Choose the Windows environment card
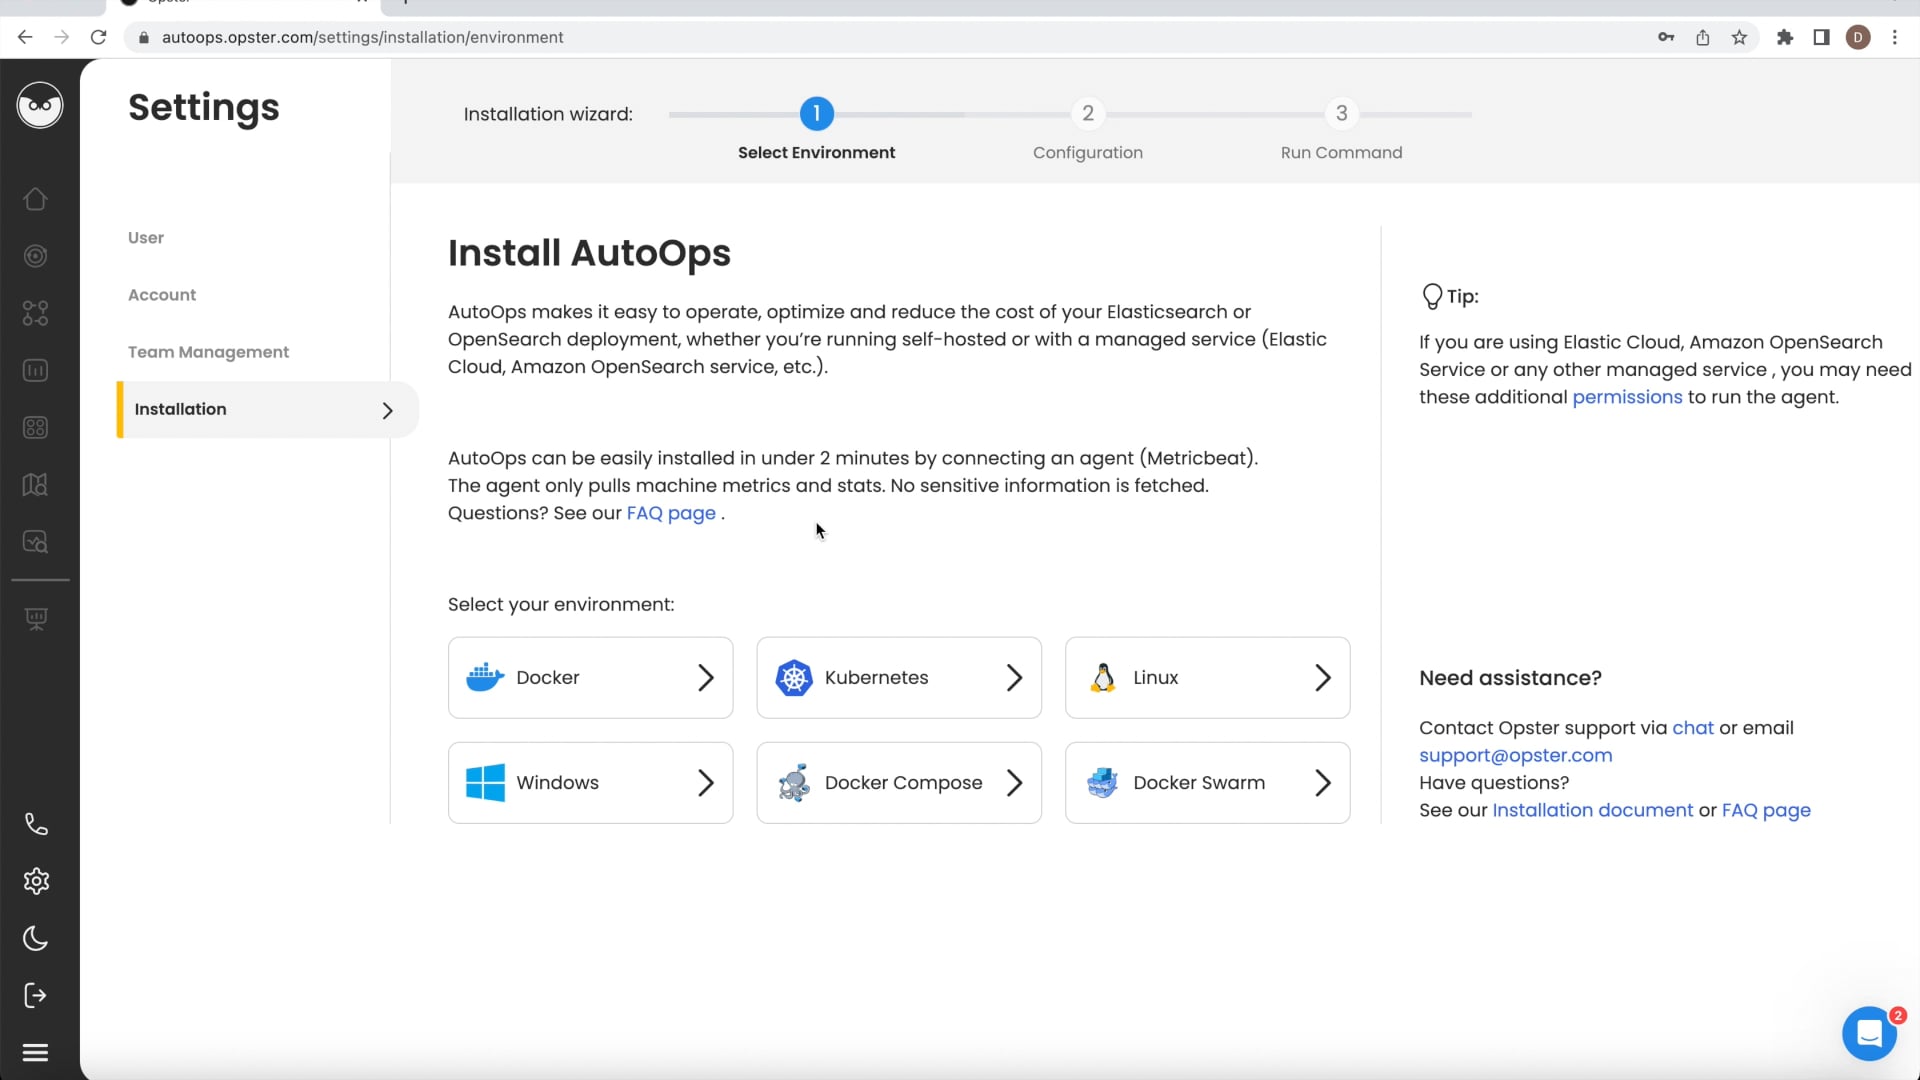Image resolution: width=1920 pixels, height=1080 pixels. point(590,783)
